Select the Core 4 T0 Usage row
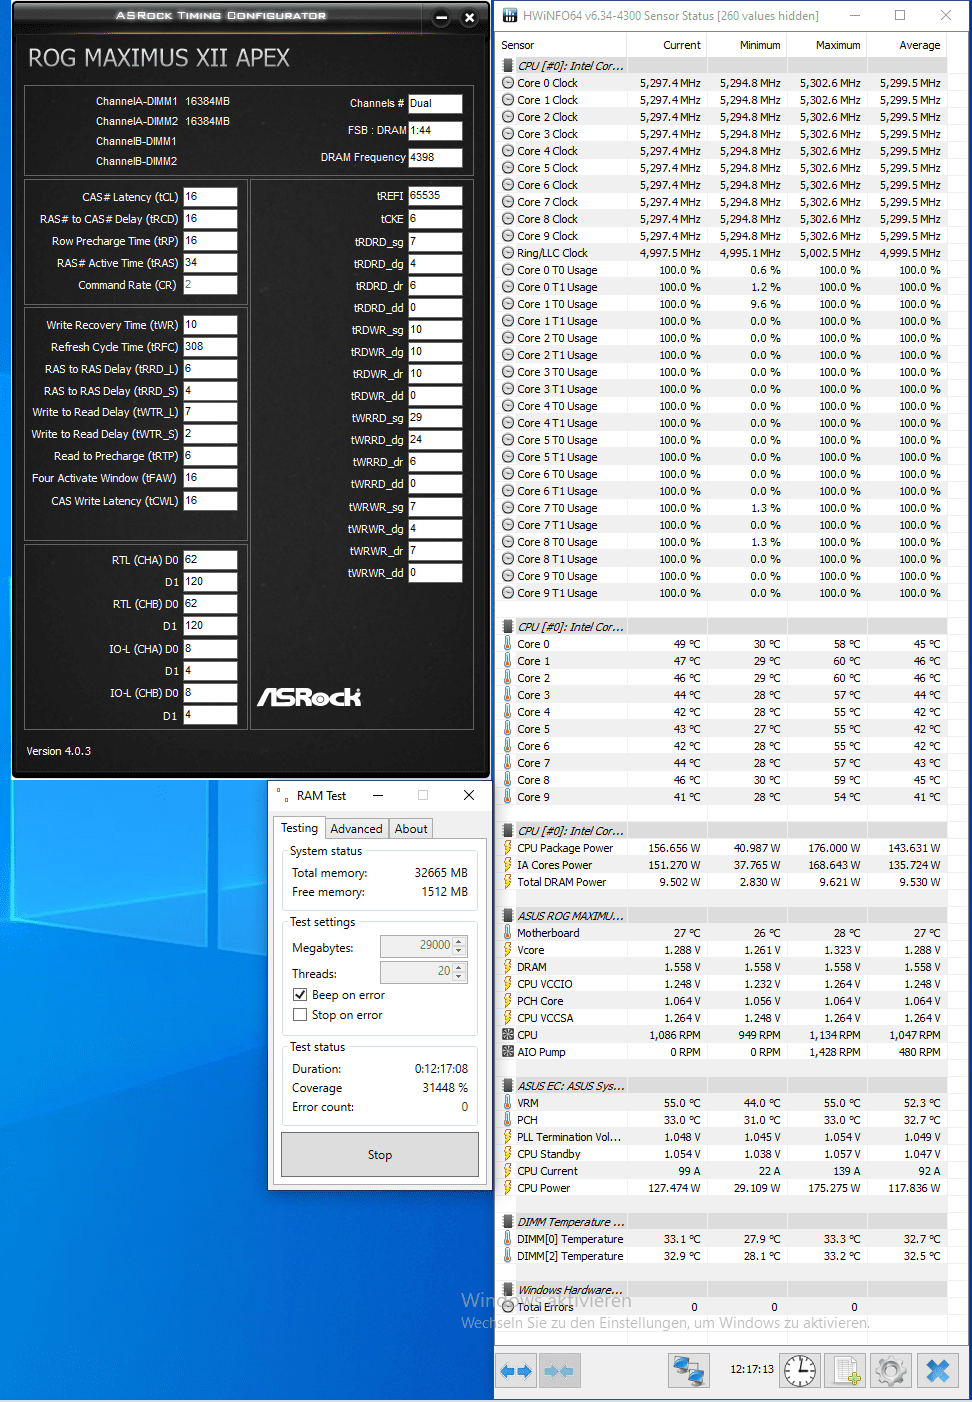Screen dimensions: 972x1402 click(x=722, y=406)
